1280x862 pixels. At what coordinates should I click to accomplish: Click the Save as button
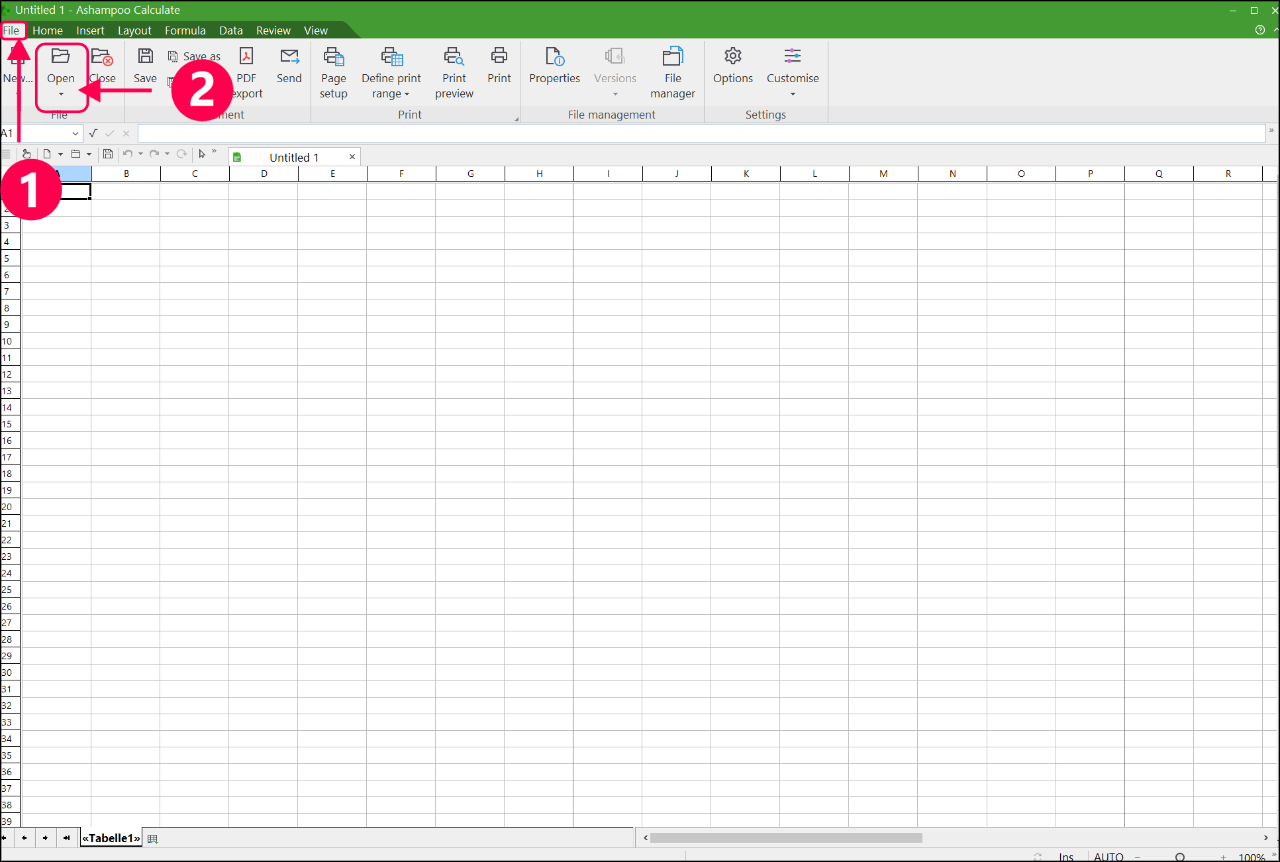tap(194, 57)
